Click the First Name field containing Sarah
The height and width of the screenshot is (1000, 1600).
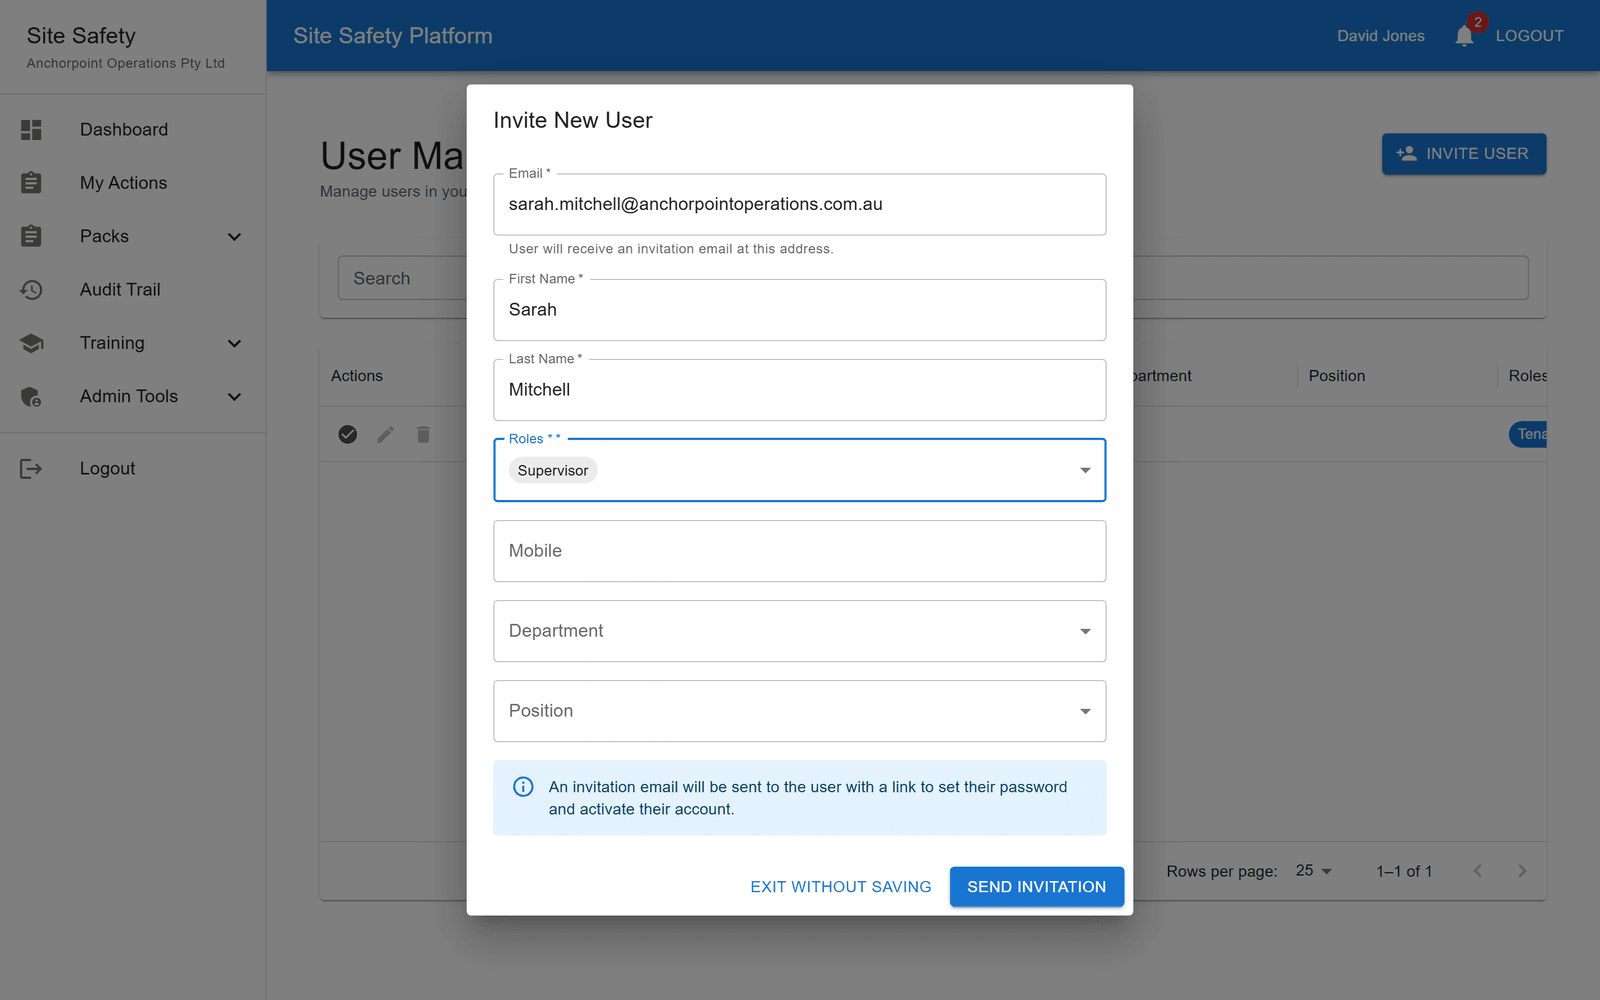(x=800, y=310)
